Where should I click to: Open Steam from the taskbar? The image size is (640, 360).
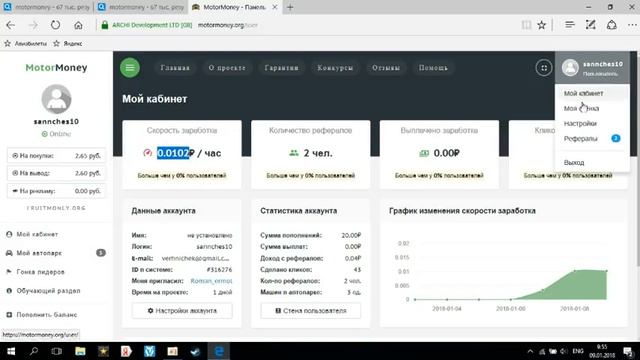tap(196, 351)
